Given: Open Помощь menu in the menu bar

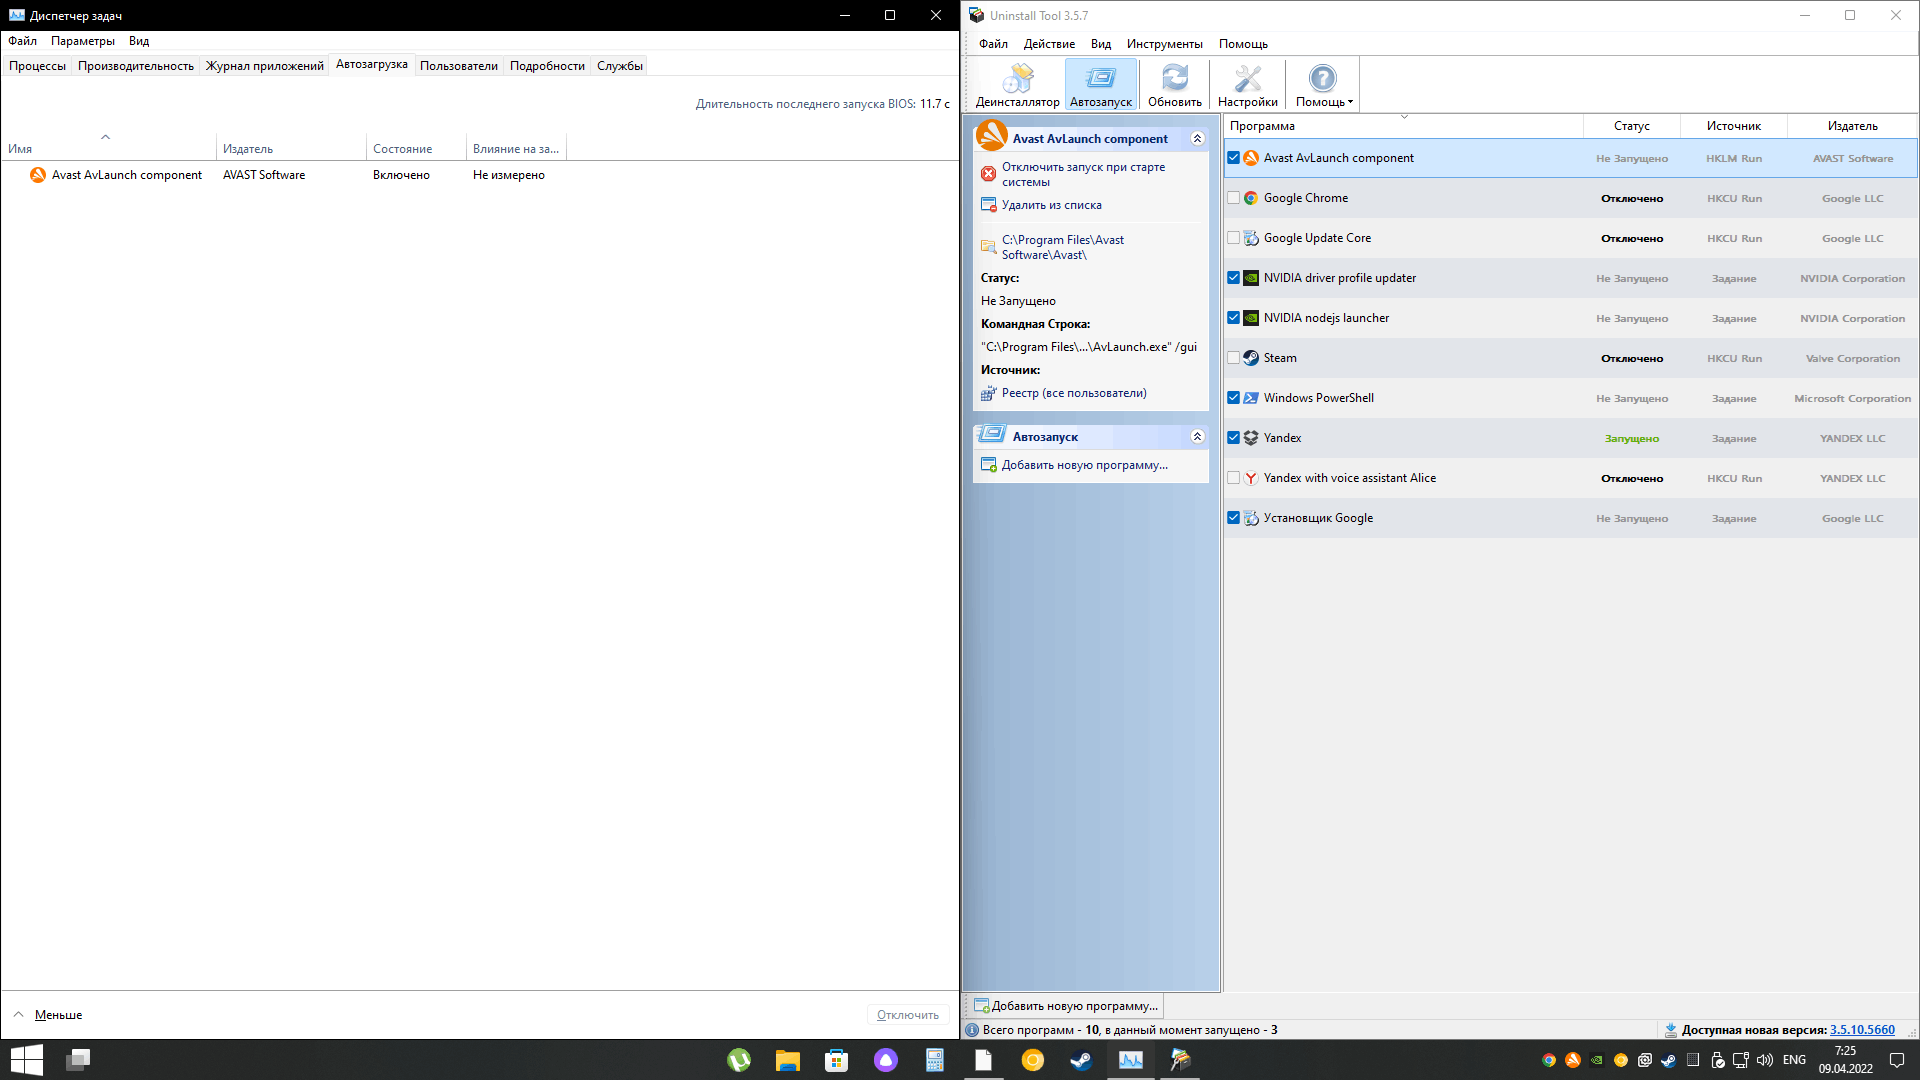Looking at the screenshot, I should [x=1243, y=44].
